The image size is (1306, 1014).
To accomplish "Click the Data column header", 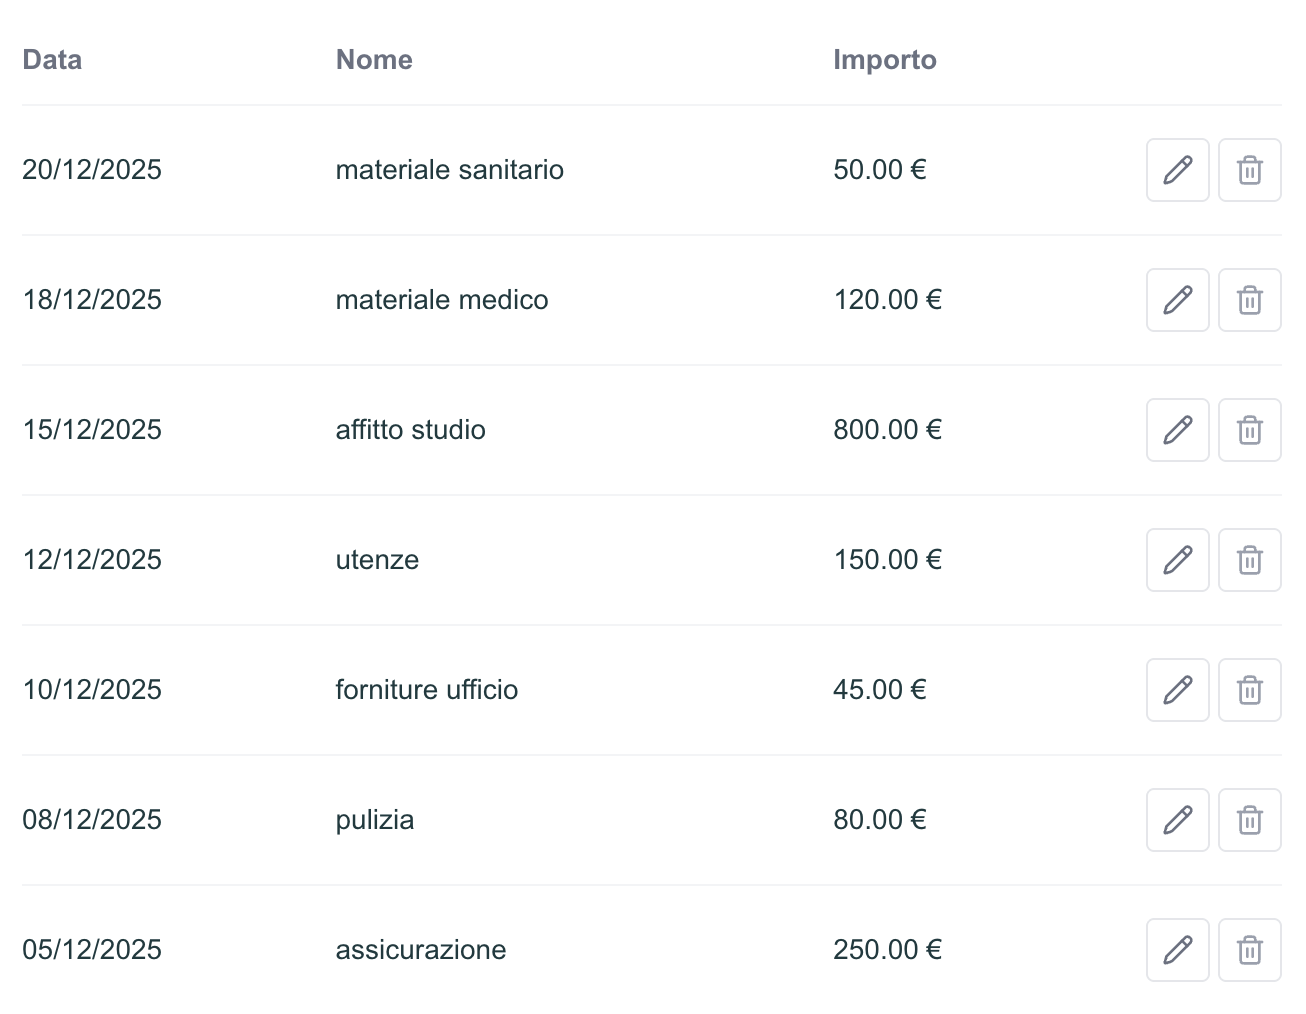I will click(52, 60).
